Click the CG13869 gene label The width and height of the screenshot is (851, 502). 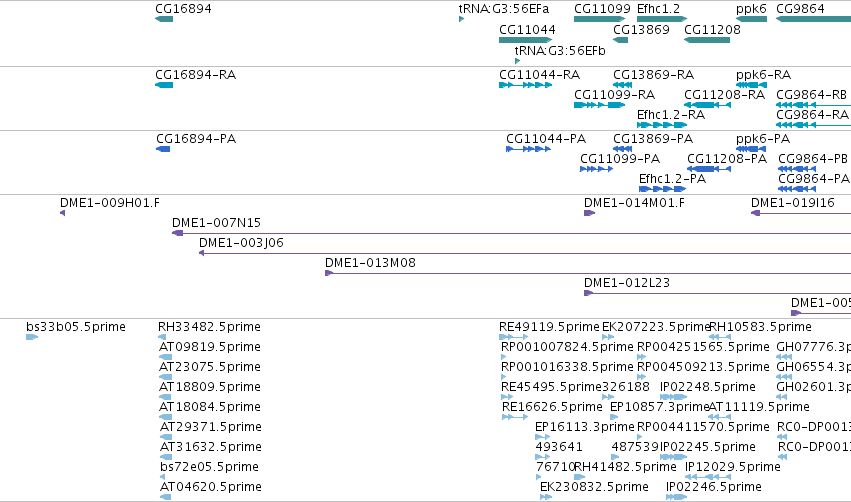click(642, 29)
